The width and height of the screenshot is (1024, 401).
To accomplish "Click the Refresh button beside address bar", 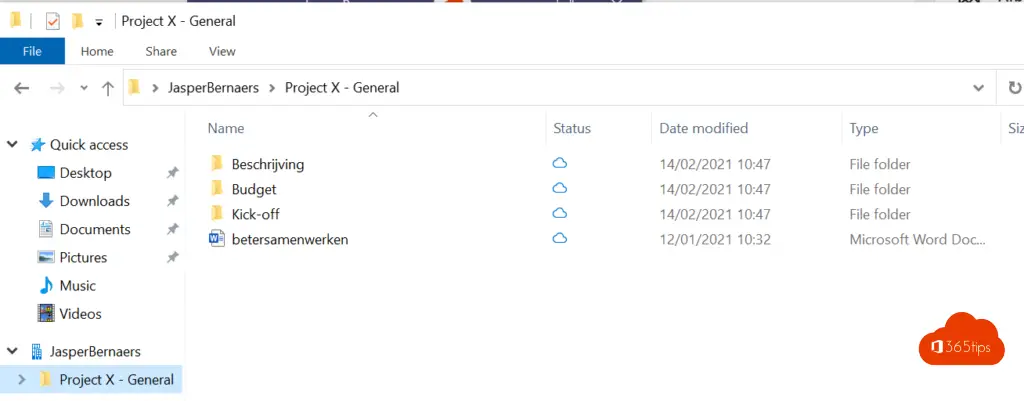I will 1014,88.
